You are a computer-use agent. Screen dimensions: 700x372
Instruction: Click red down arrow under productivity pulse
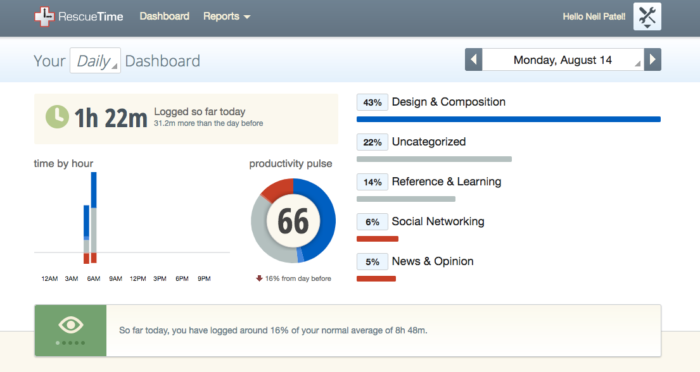[x=259, y=278]
